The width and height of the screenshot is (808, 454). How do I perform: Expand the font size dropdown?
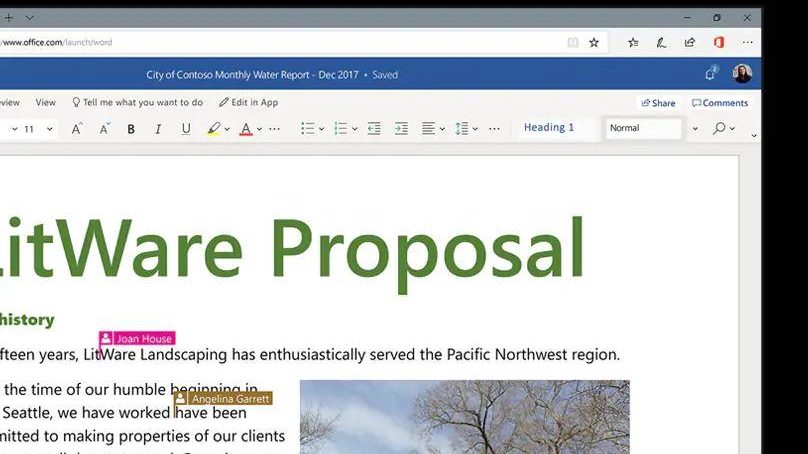(x=49, y=129)
